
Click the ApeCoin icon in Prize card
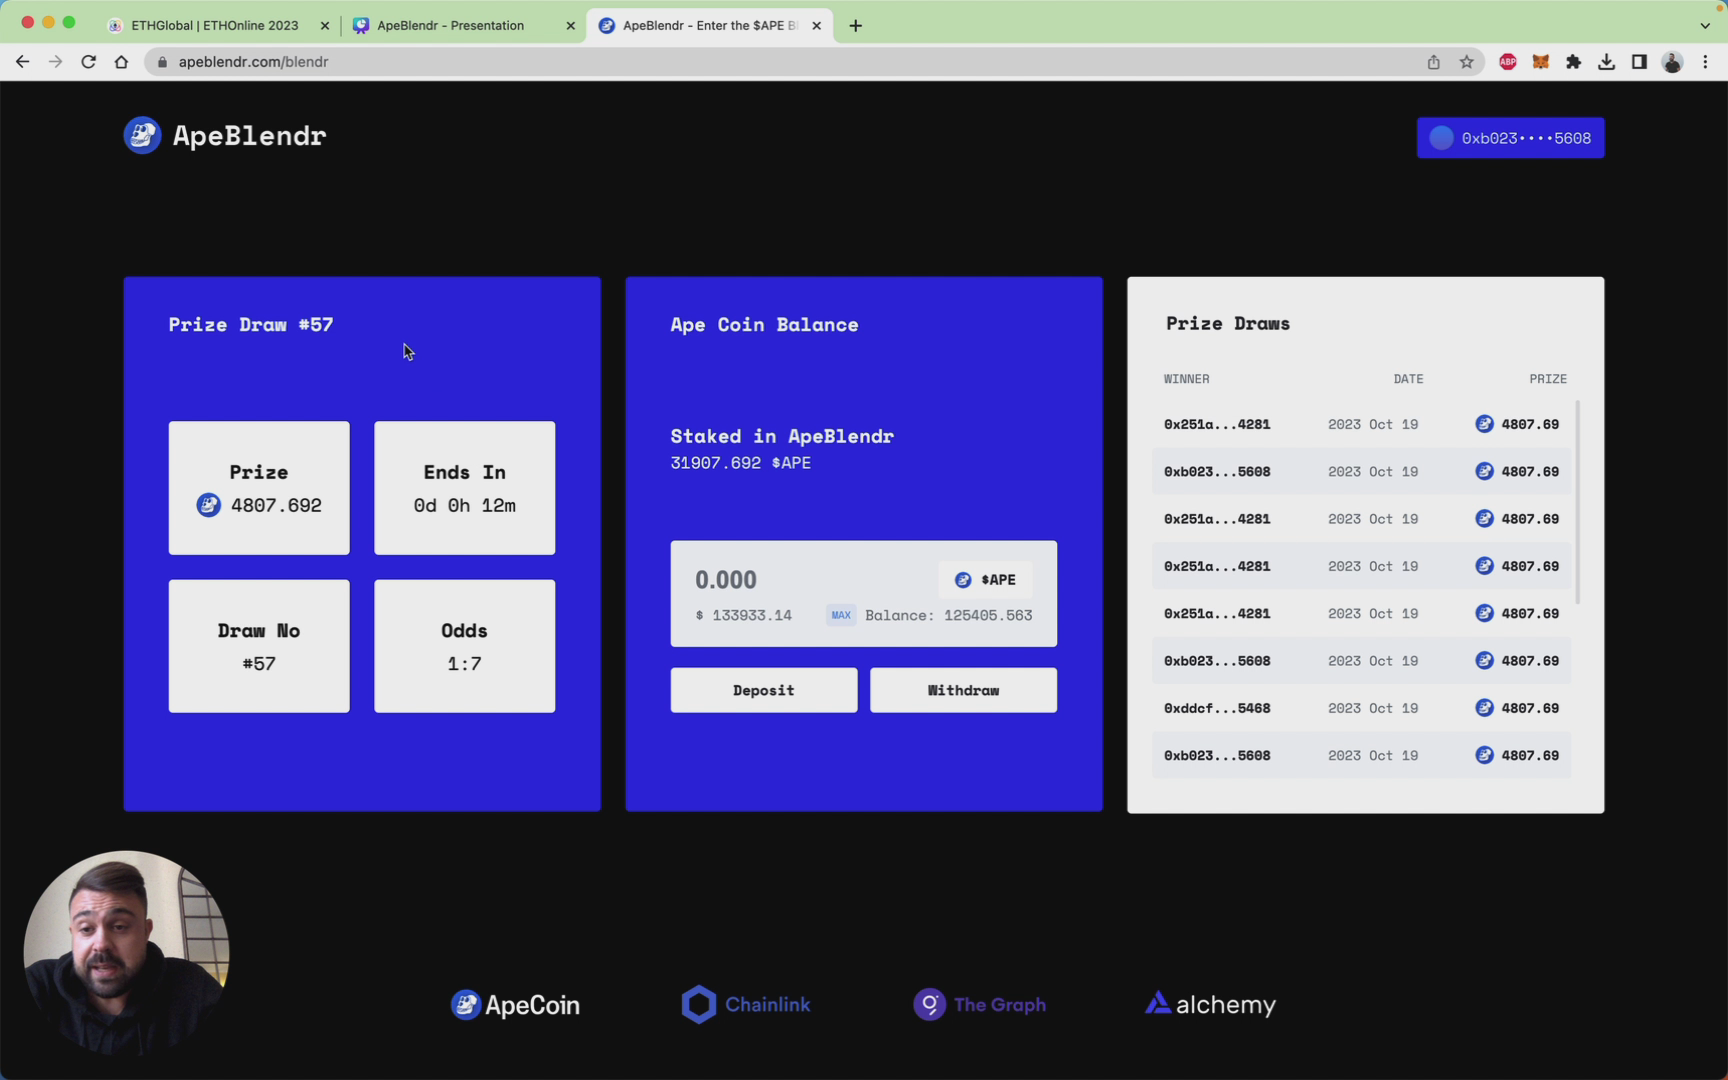click(208, 505)
